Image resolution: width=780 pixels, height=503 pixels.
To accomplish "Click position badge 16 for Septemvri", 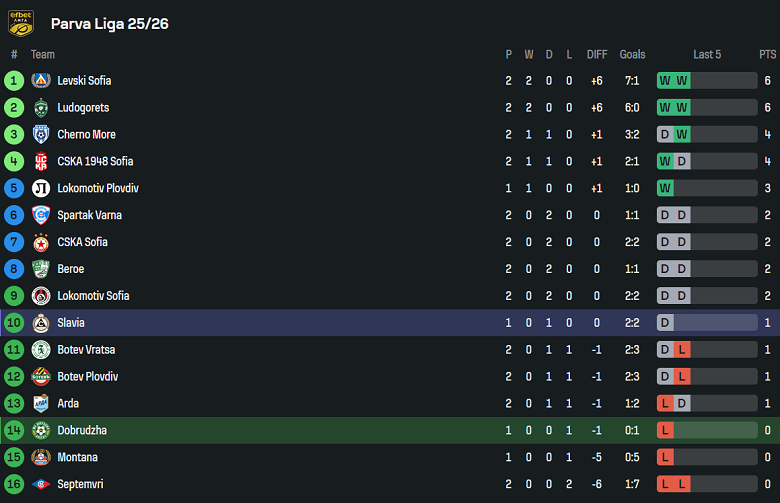I will pos(14,485).
